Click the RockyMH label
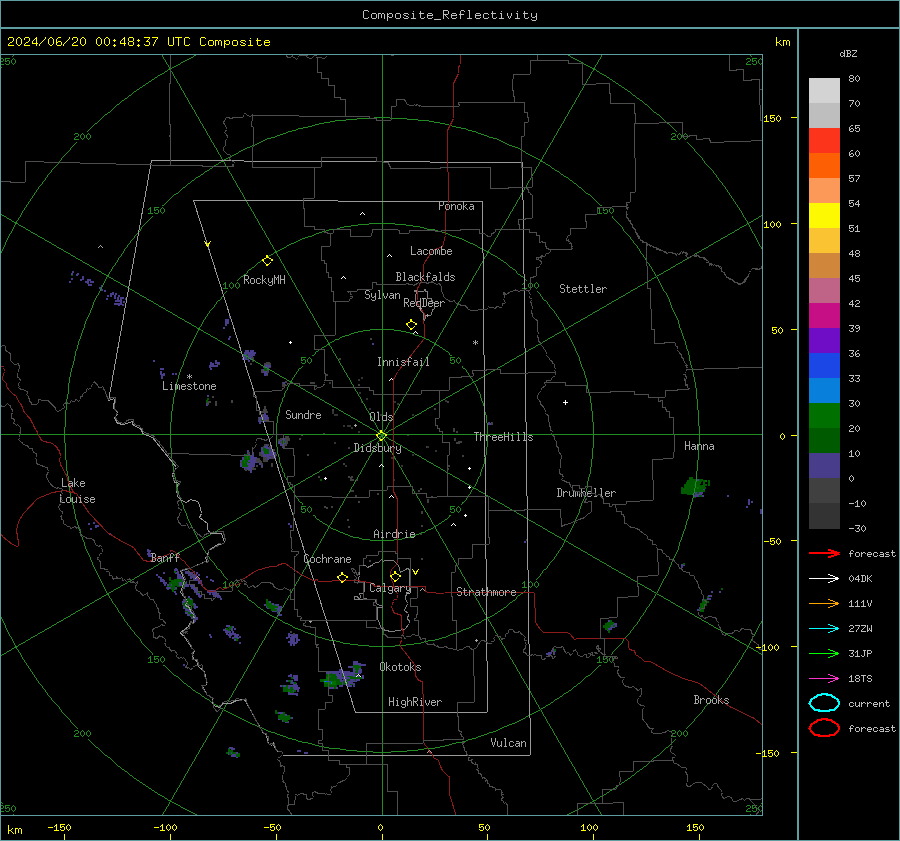The width and height of the screenshot is (900, 841). (264, 280)
